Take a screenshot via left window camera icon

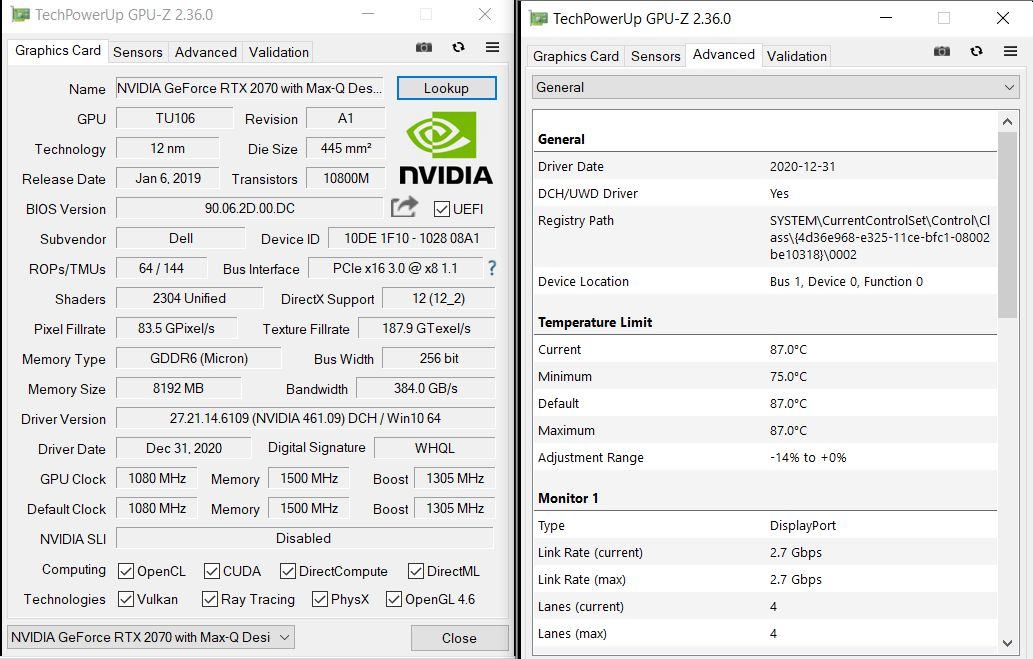pyautogui.click(x=424, y=47)
